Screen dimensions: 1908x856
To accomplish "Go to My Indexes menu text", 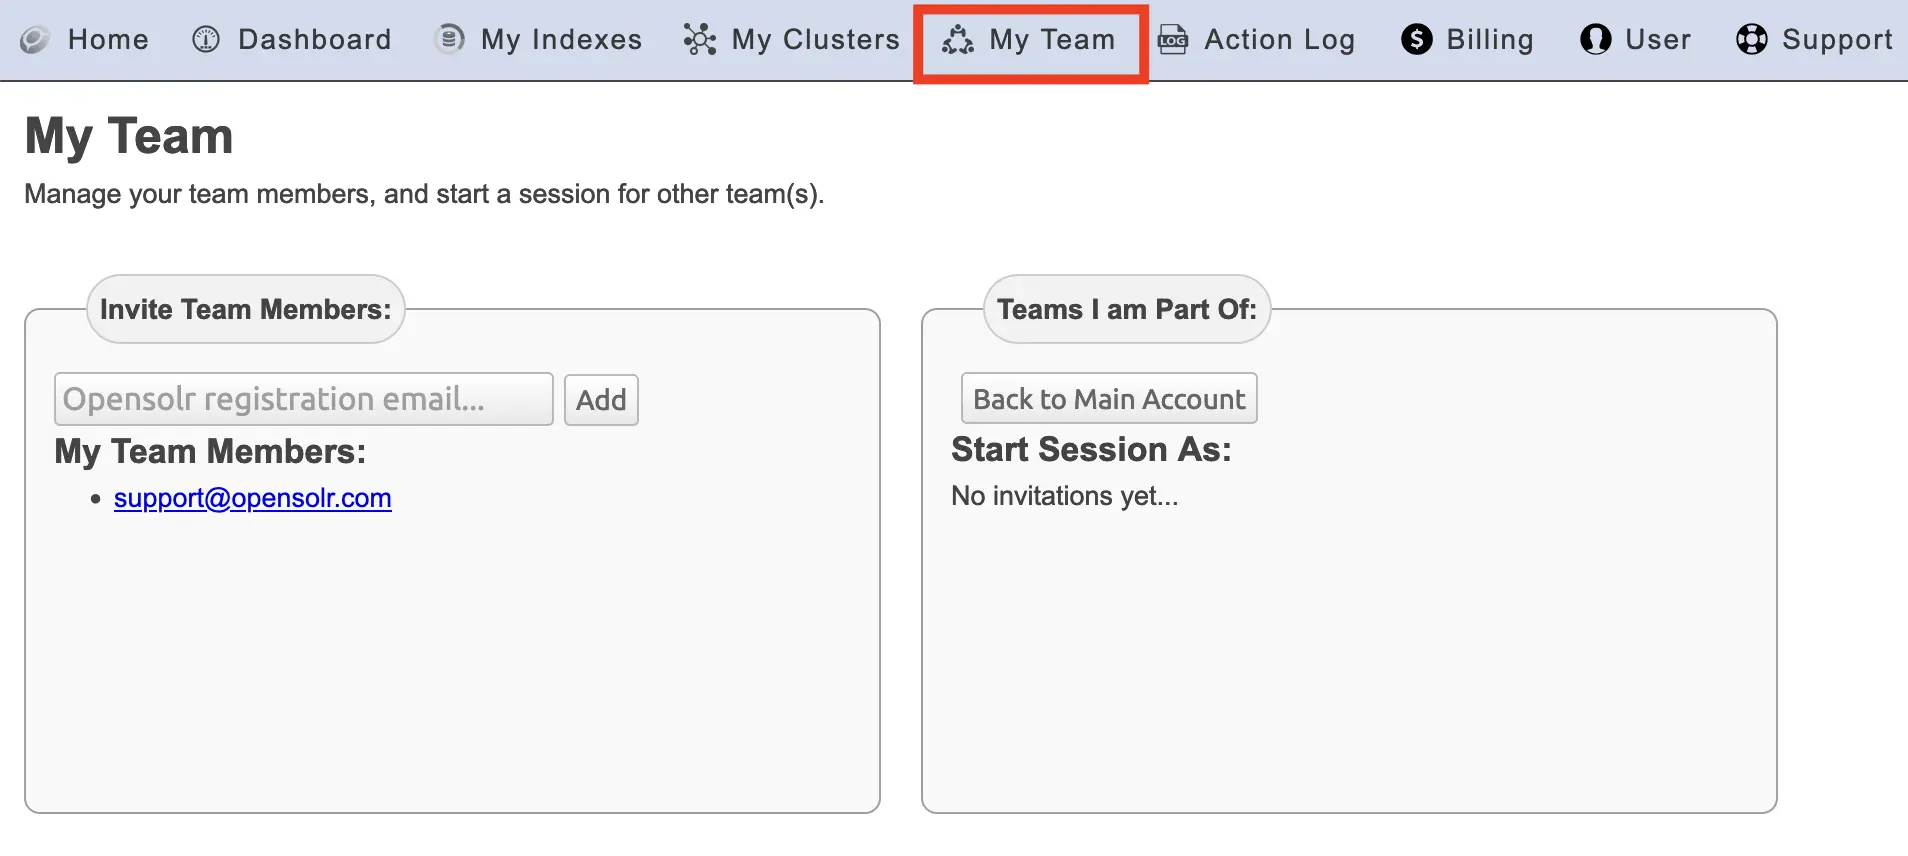I will point(561,40).
